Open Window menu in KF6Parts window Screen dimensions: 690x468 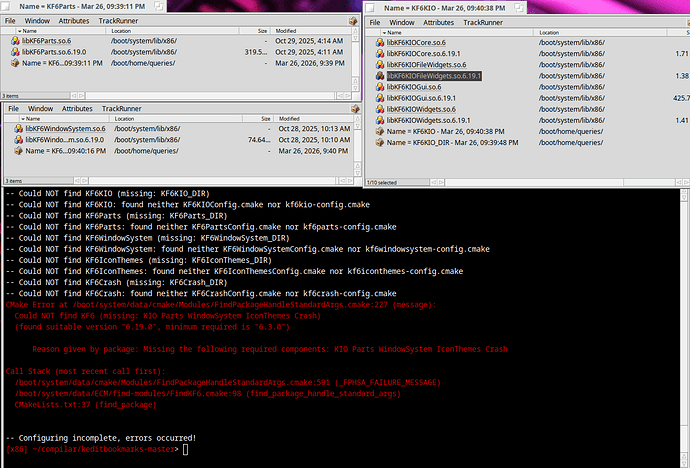(x=37, y=21)
